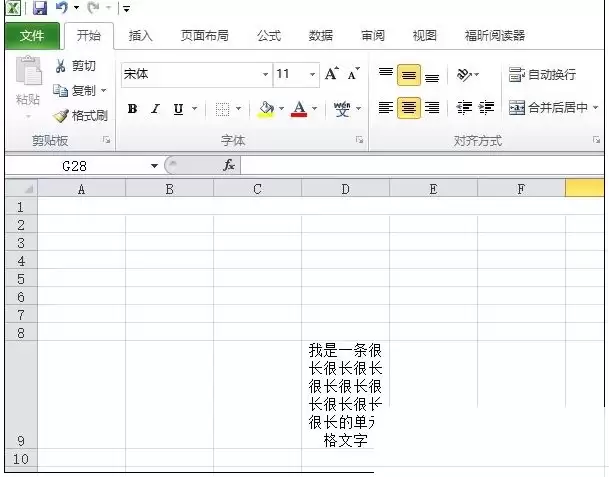
Task: Expand the underline style arrow
Action: click(195, 109)
